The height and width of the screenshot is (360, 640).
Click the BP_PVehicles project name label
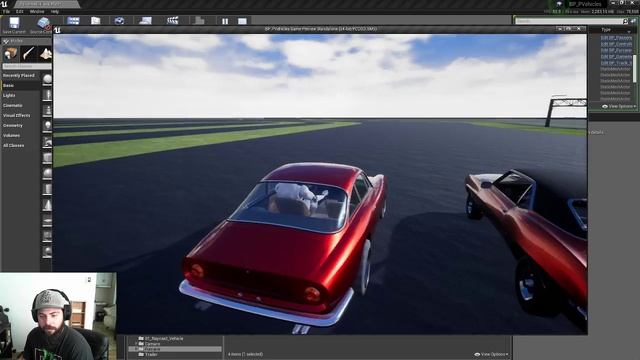(585, 4)
